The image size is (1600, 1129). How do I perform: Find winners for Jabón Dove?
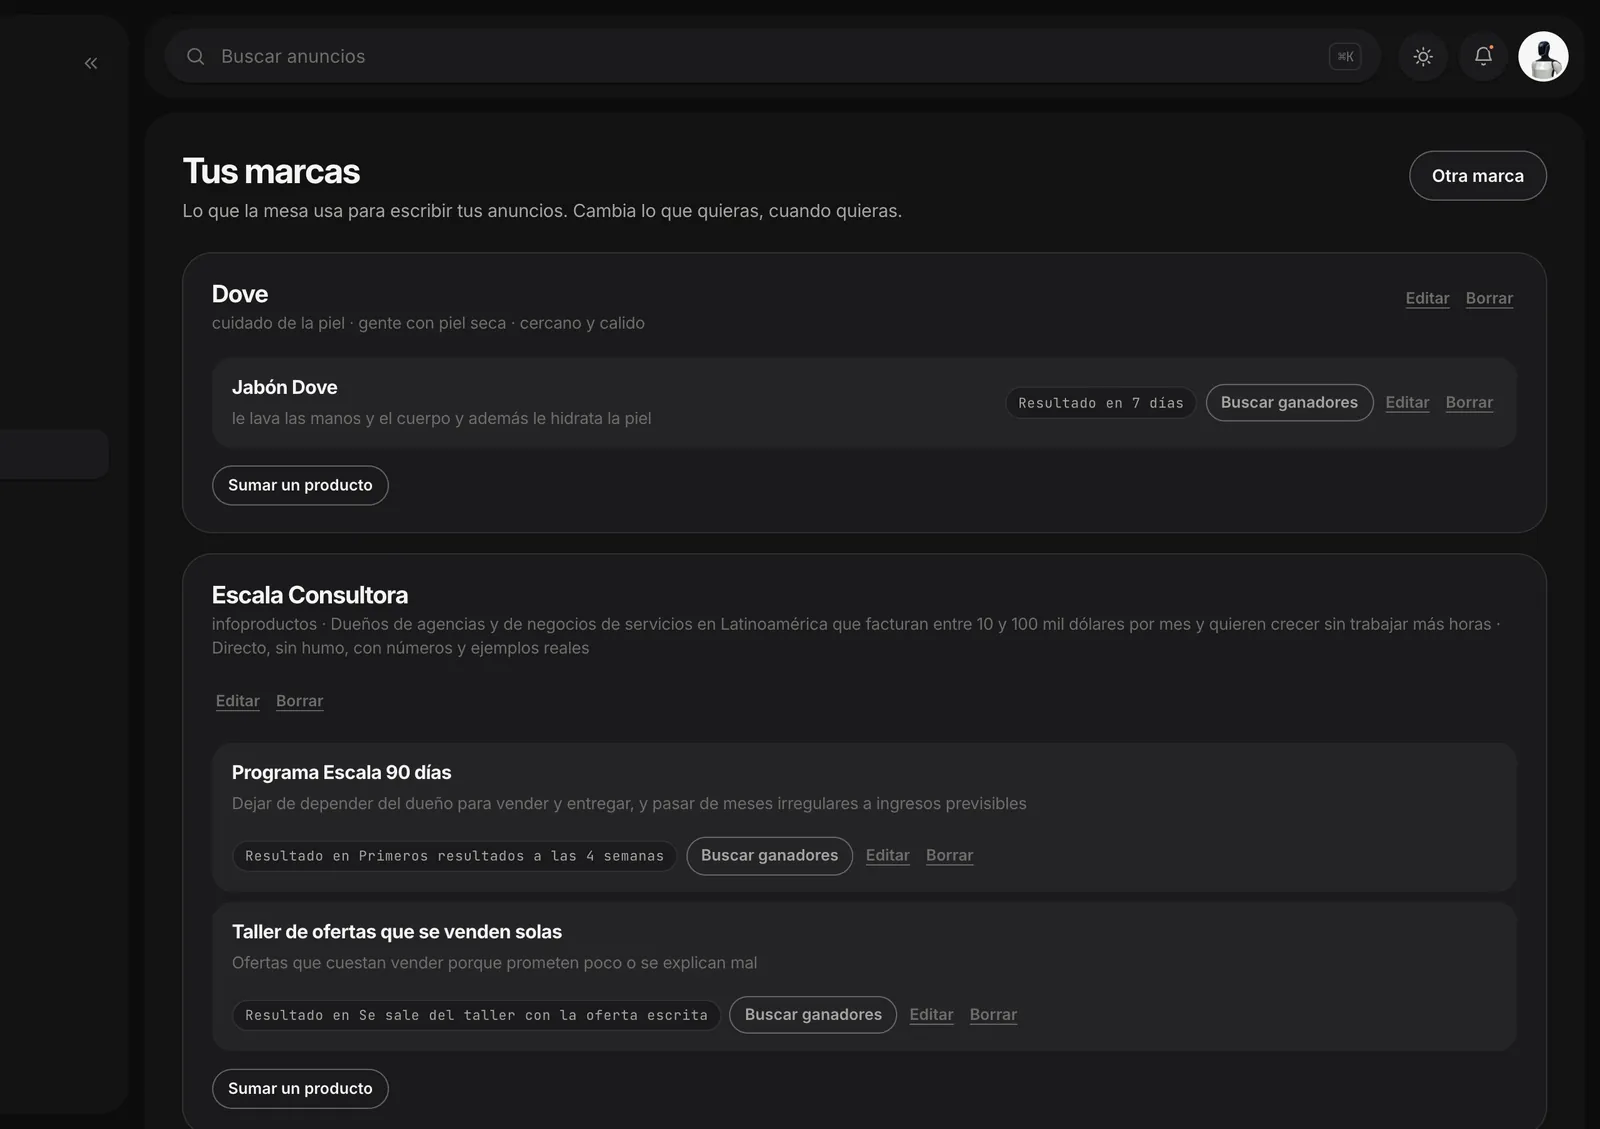click(1289, 403)
